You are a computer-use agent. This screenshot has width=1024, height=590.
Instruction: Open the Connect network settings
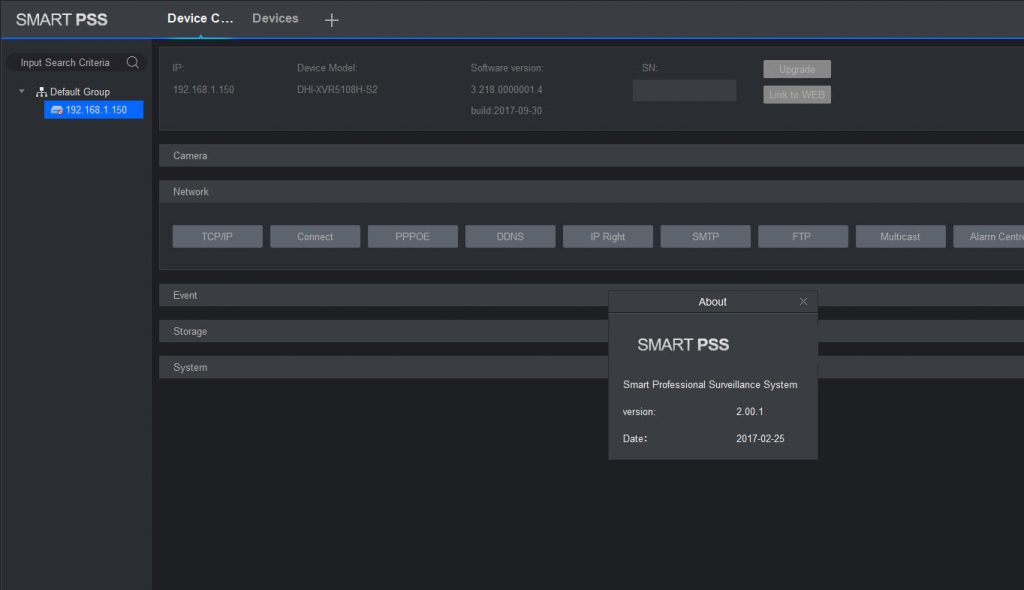pos(315,237)
